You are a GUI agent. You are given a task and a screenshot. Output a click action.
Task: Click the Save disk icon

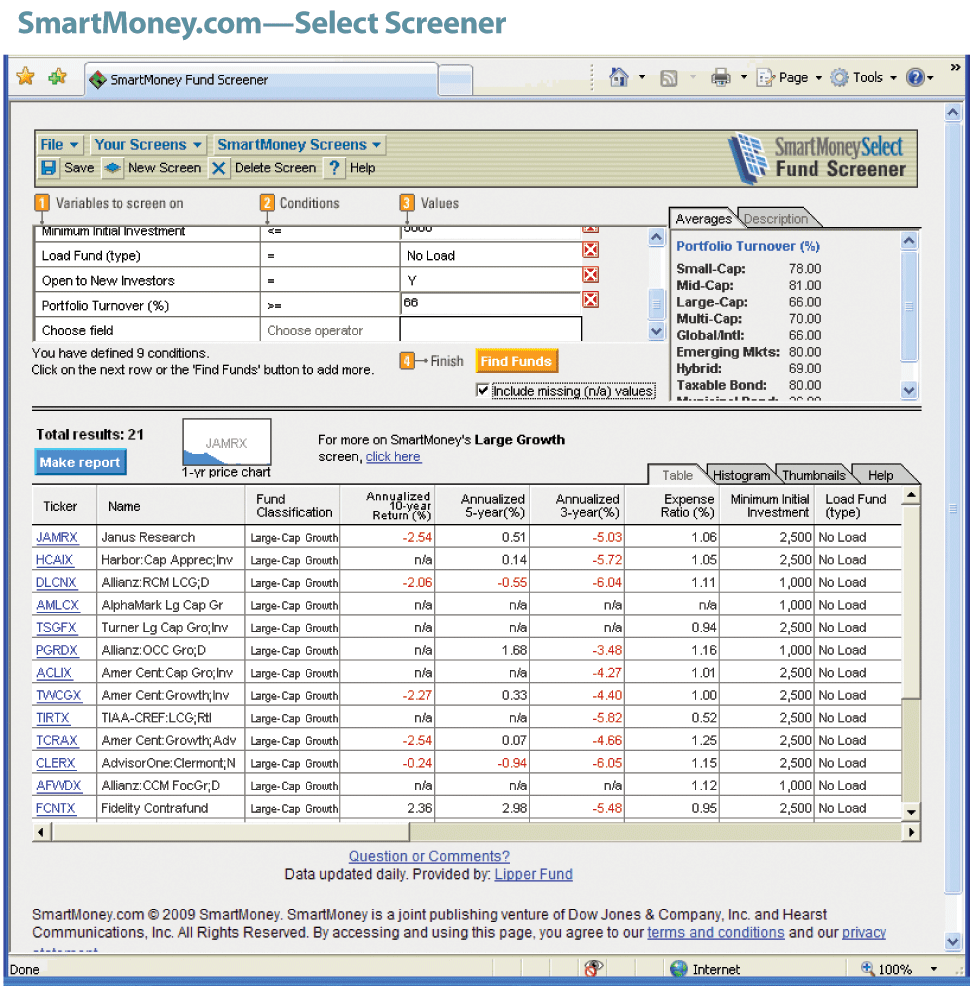pyautogui.click(x=49, y=168)
